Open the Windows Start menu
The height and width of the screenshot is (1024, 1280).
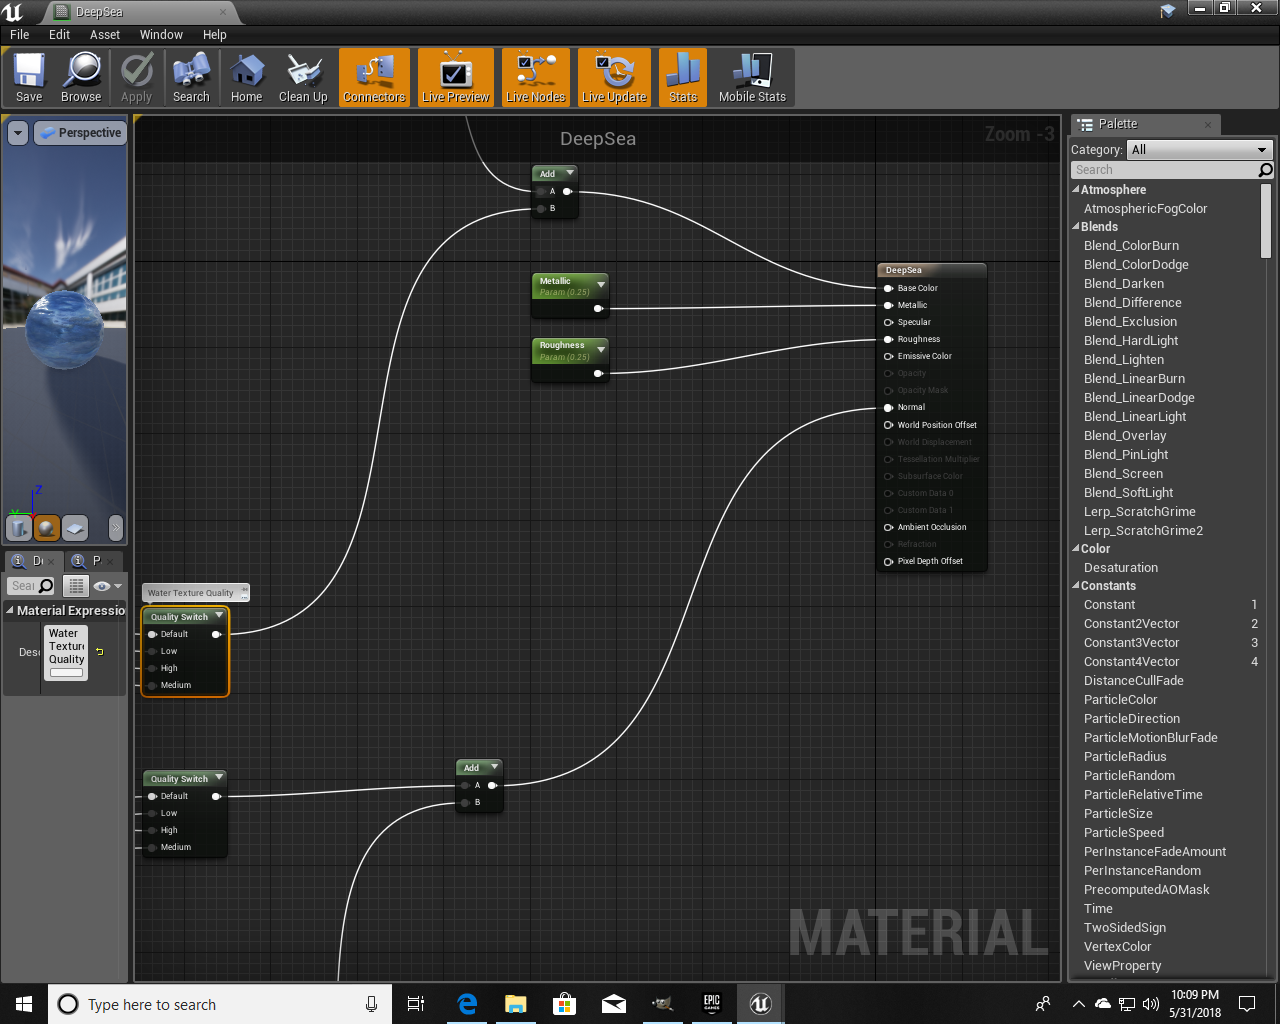point(24,1004)
